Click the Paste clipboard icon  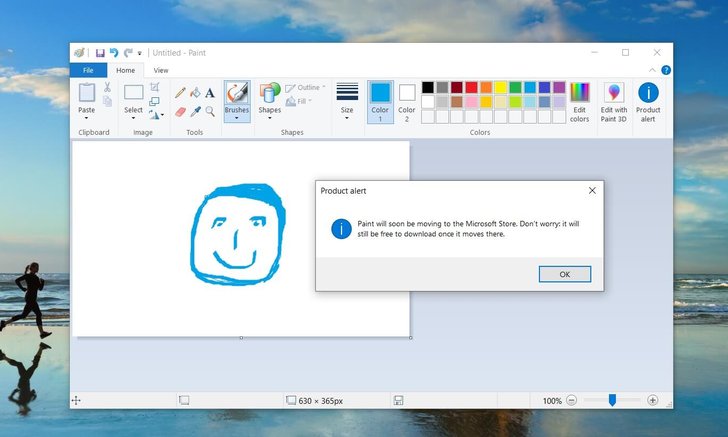87,92
